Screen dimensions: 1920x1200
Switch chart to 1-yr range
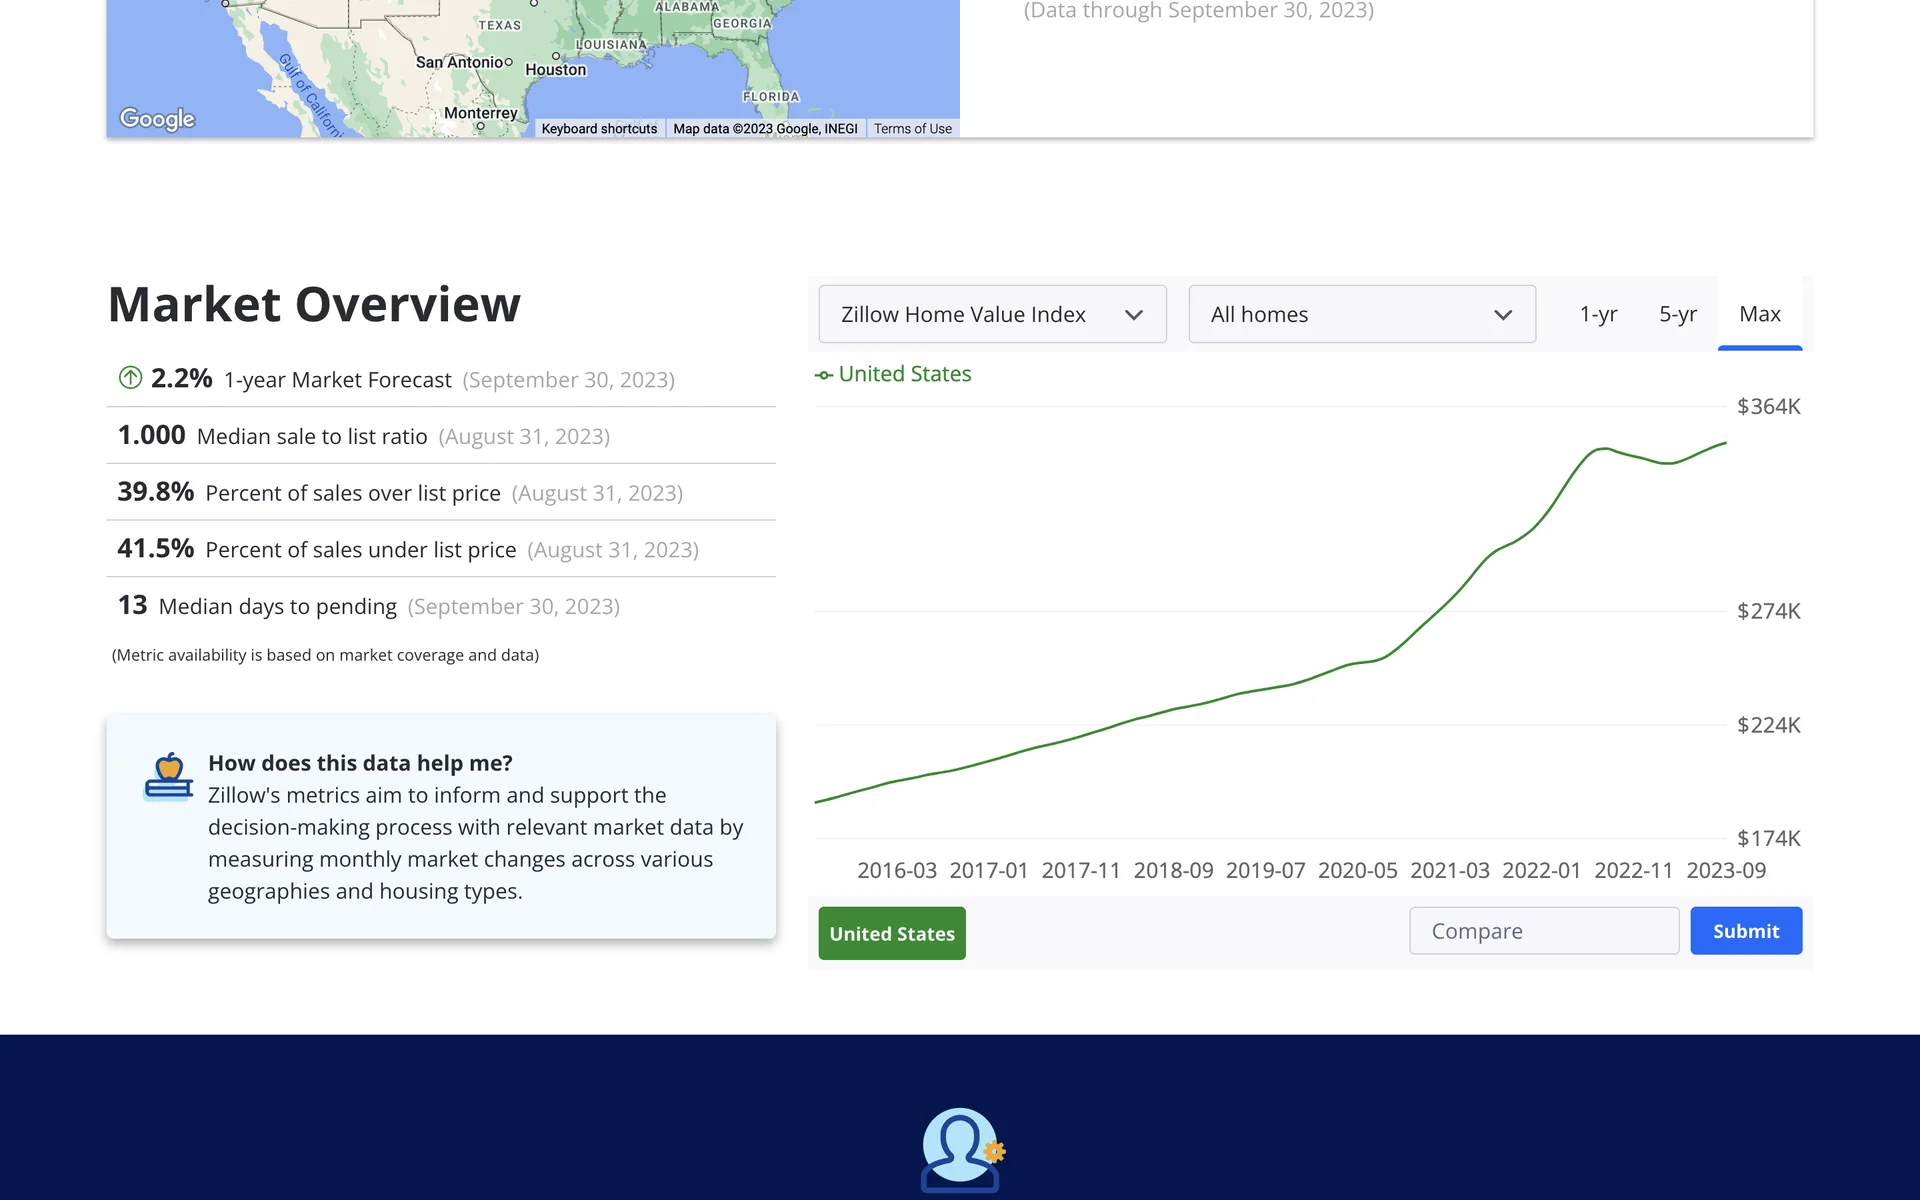click(x=1597, y=315)
